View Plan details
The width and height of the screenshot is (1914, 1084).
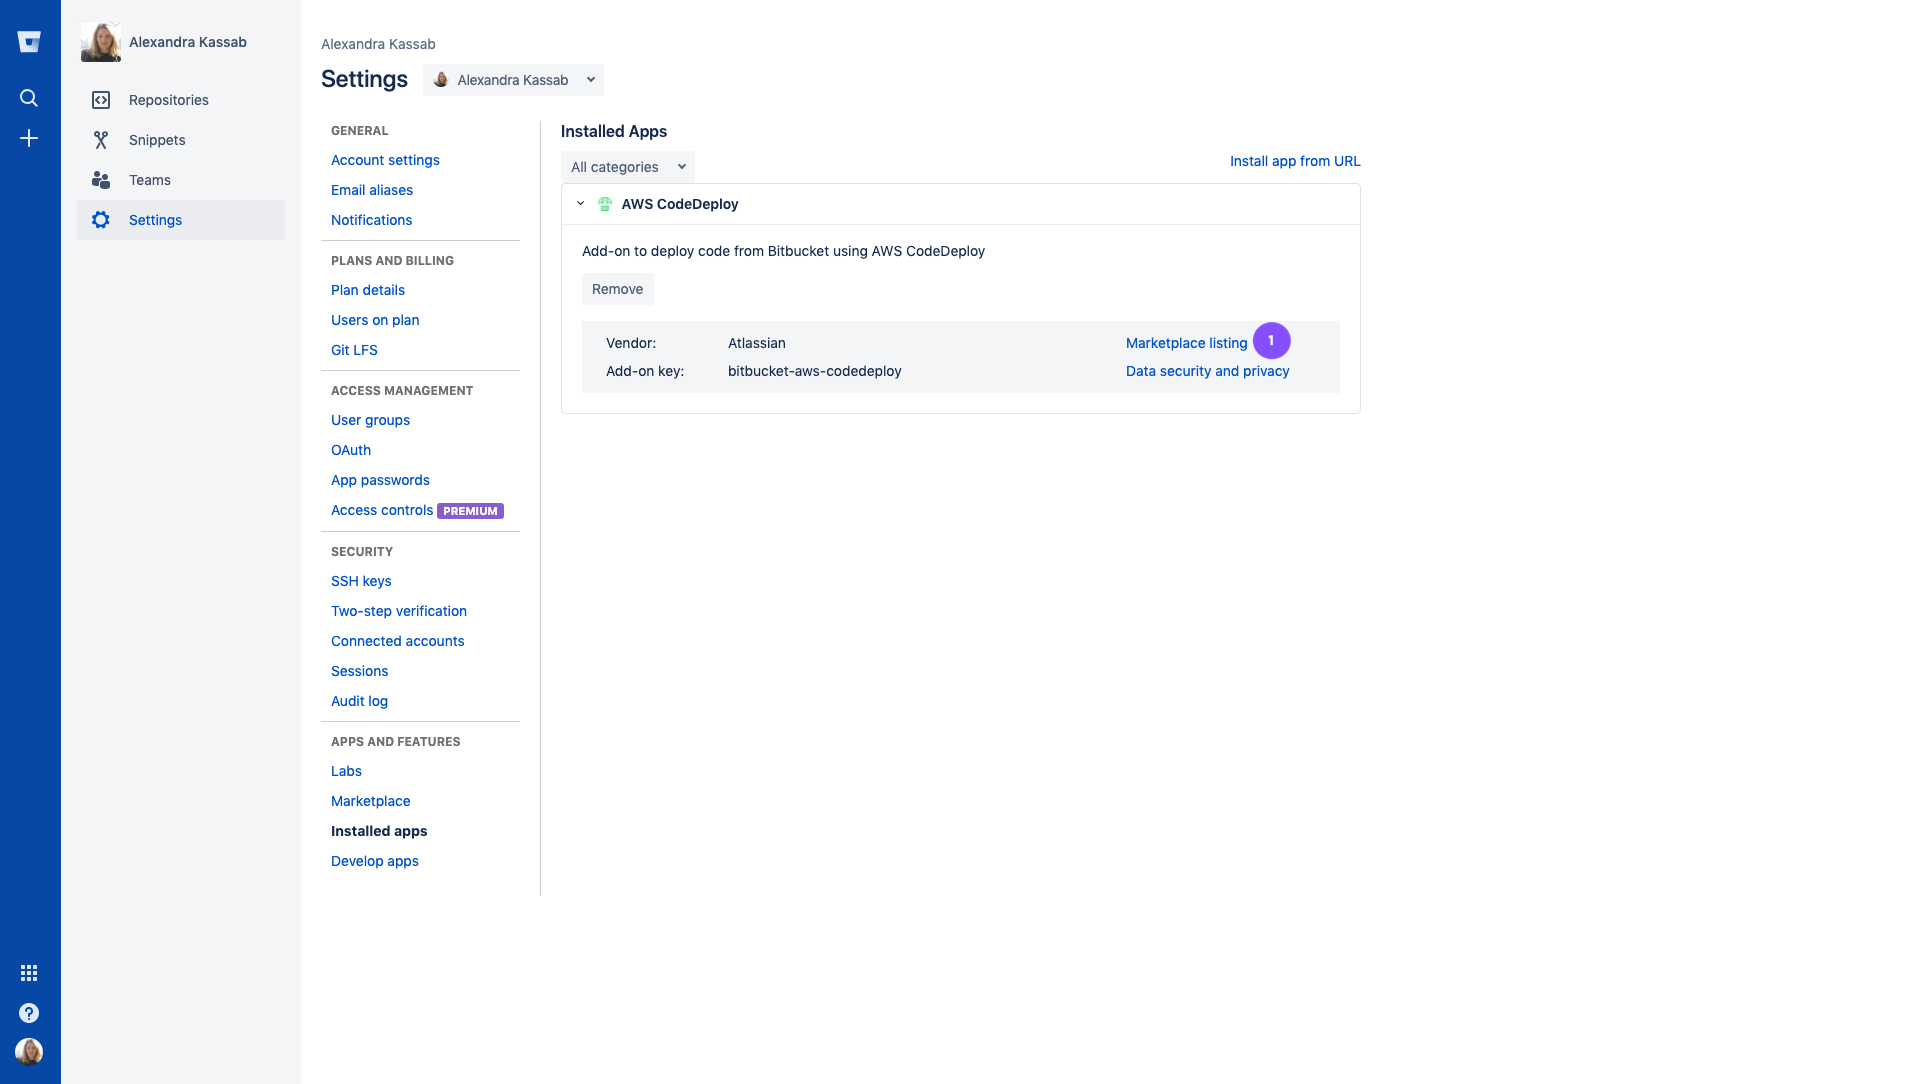tap(368, 290)
